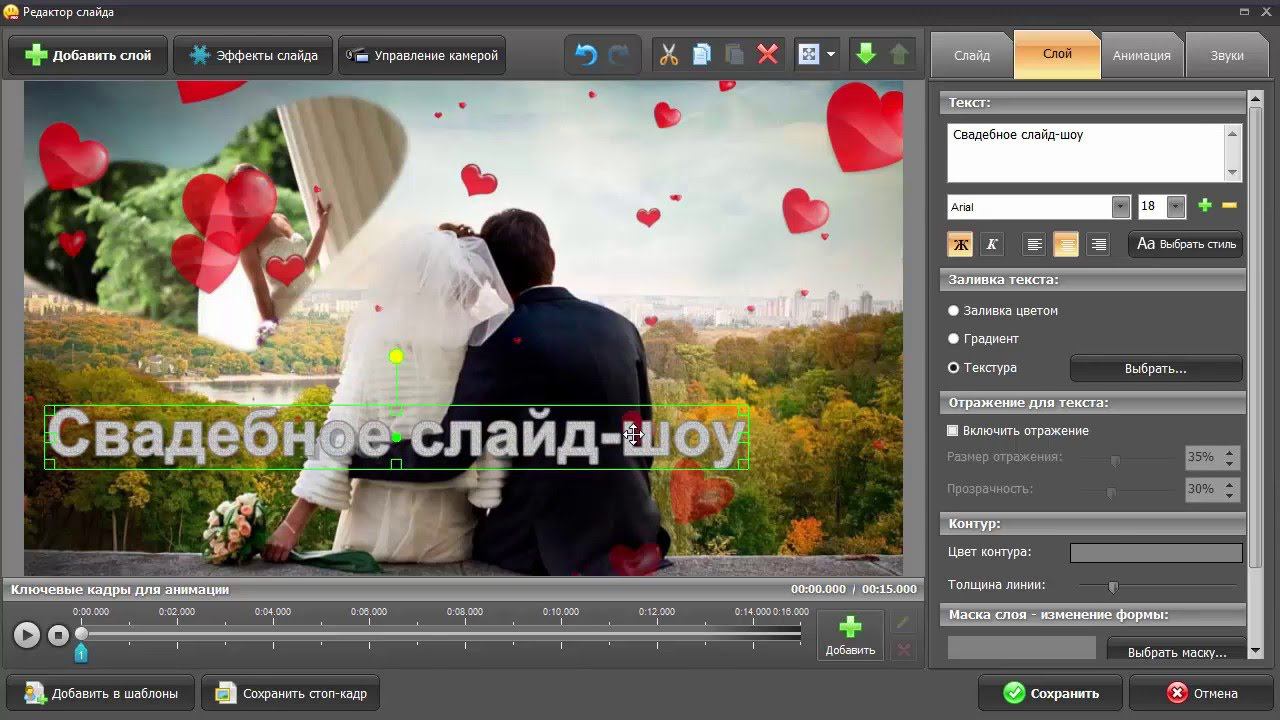Decrease transparency 30% stepper
Image resolution: width=1280 pixels, height=720 pixels.
[x=1230, y=496]
